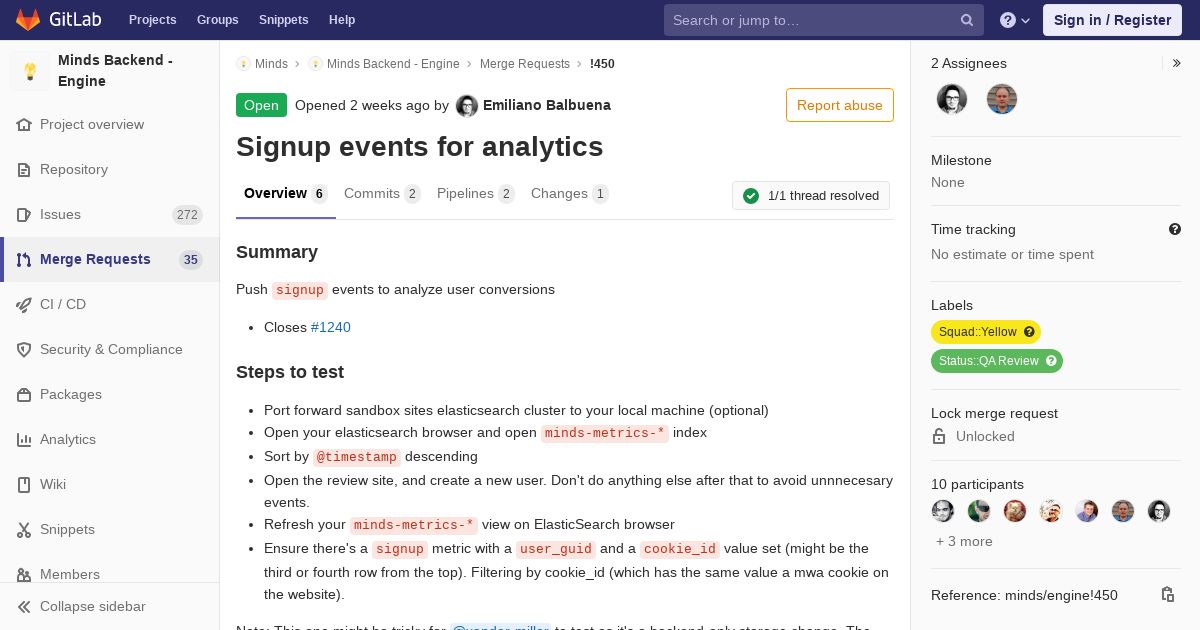Open Help in top navigation
1200x630 pixels.
(x=342, y=20)
